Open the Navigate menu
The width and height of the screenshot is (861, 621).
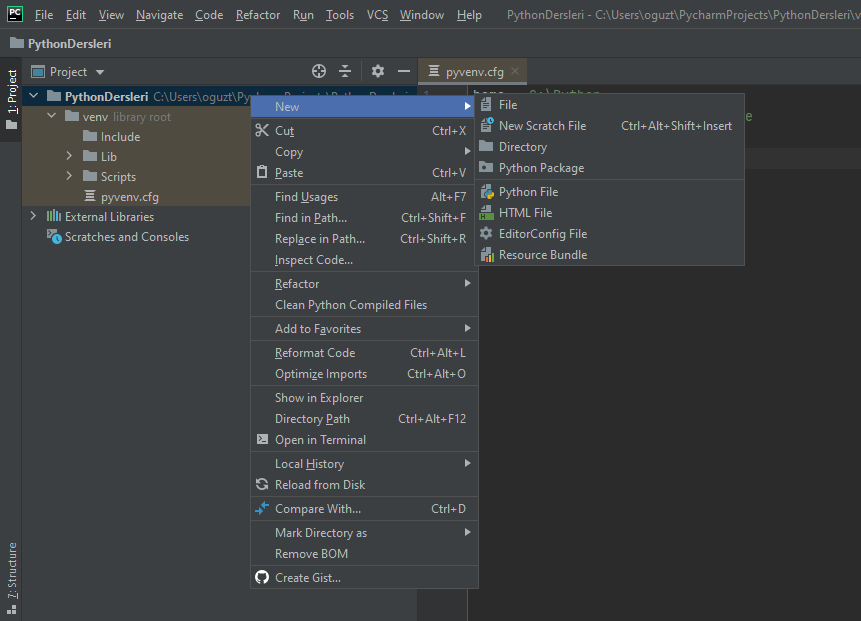159,15
